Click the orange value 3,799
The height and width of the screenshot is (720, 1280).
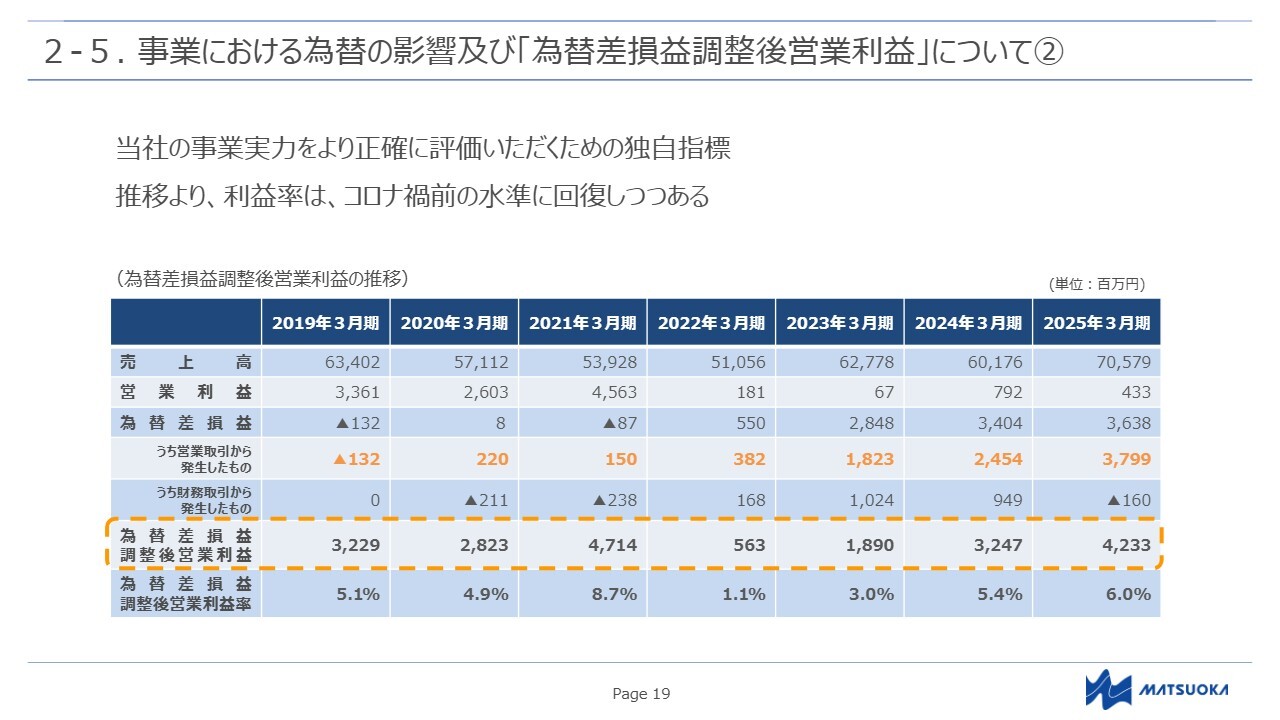tap(1126, 459)
